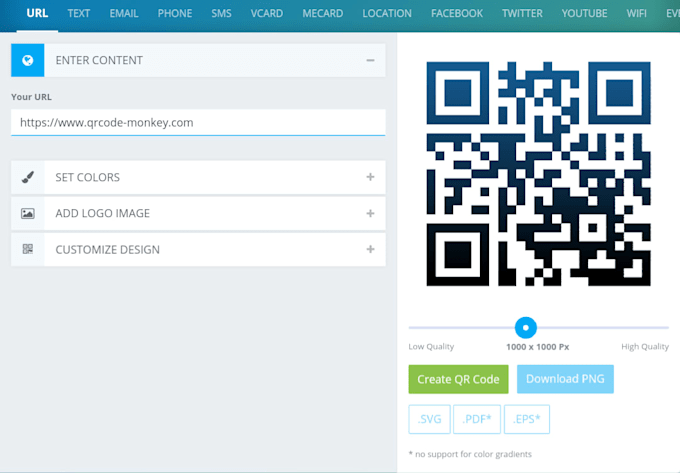This screenshot has width=680, height=473.
Task: Go to the MECARD tab
Action: [323, 13]
